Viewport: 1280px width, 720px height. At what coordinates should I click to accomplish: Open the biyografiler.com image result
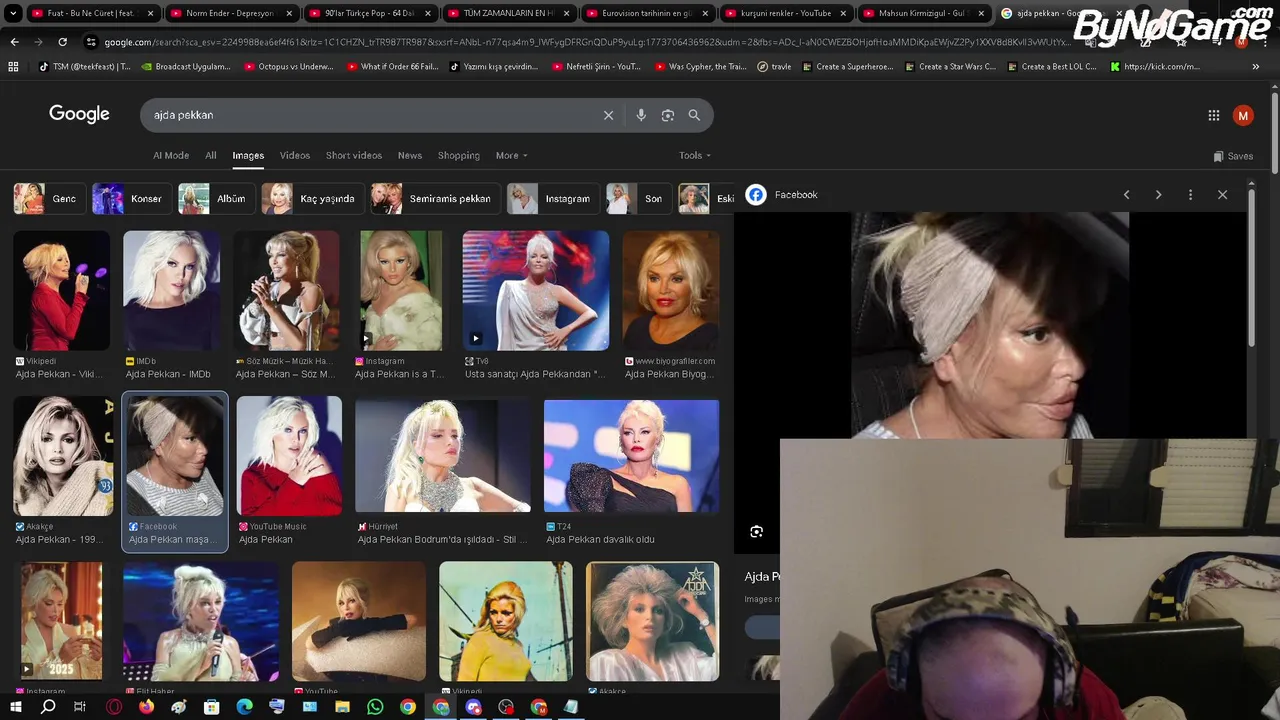click(671, 291)
